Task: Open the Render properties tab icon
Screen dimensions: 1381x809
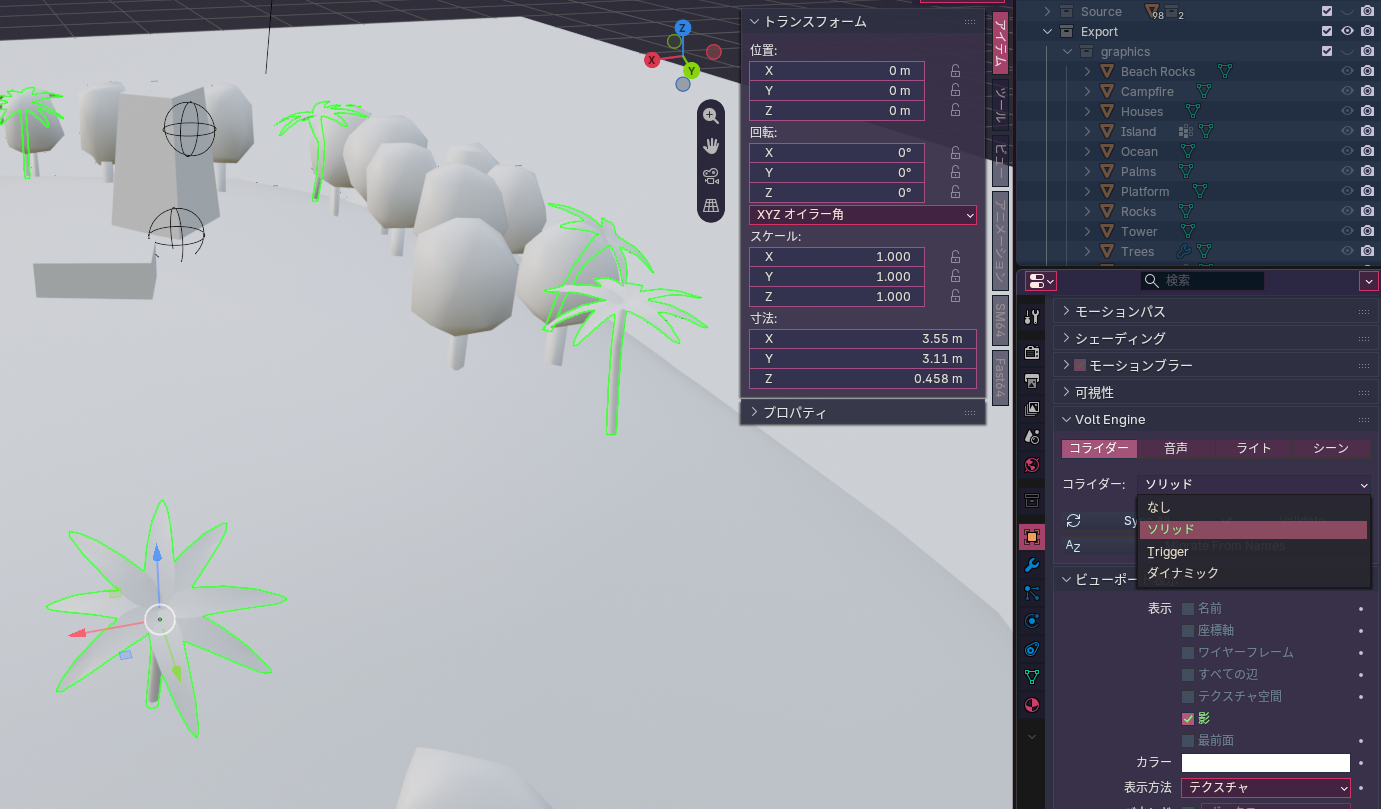Action: (x=1032, y=353)
